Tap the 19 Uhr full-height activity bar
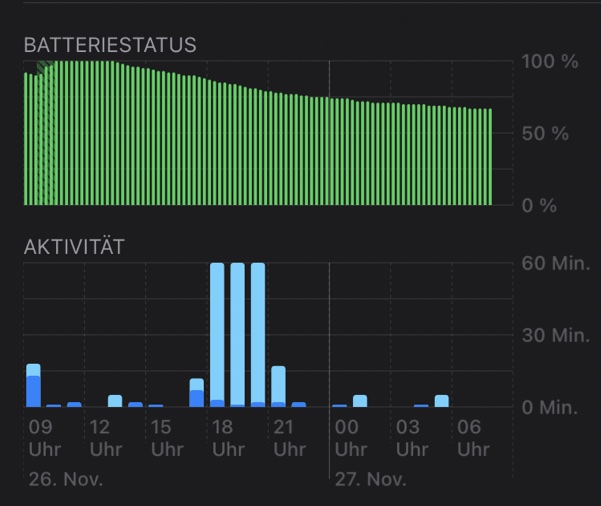 (238, 335)
